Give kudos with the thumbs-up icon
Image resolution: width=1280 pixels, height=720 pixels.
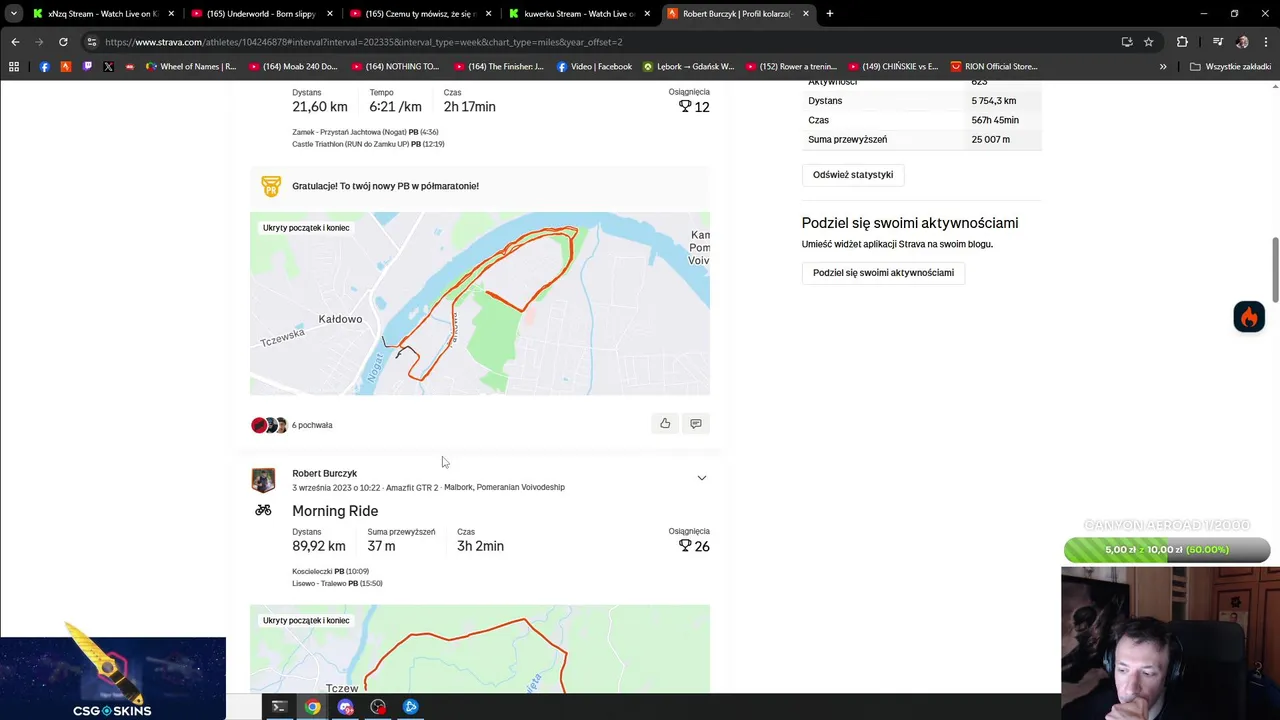point(665,424)
